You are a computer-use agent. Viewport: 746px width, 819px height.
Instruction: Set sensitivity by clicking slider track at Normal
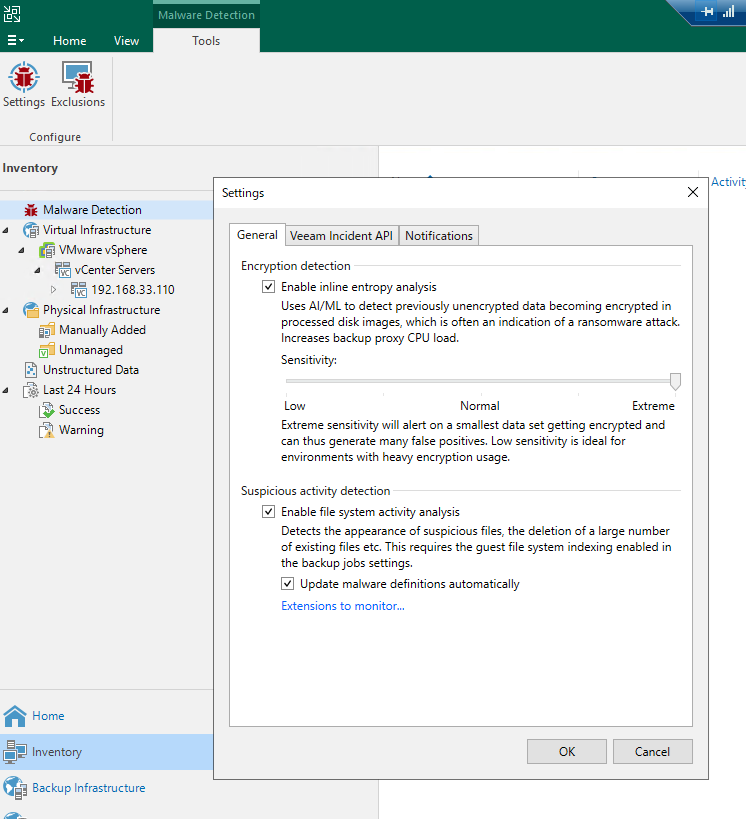(481, 381)
